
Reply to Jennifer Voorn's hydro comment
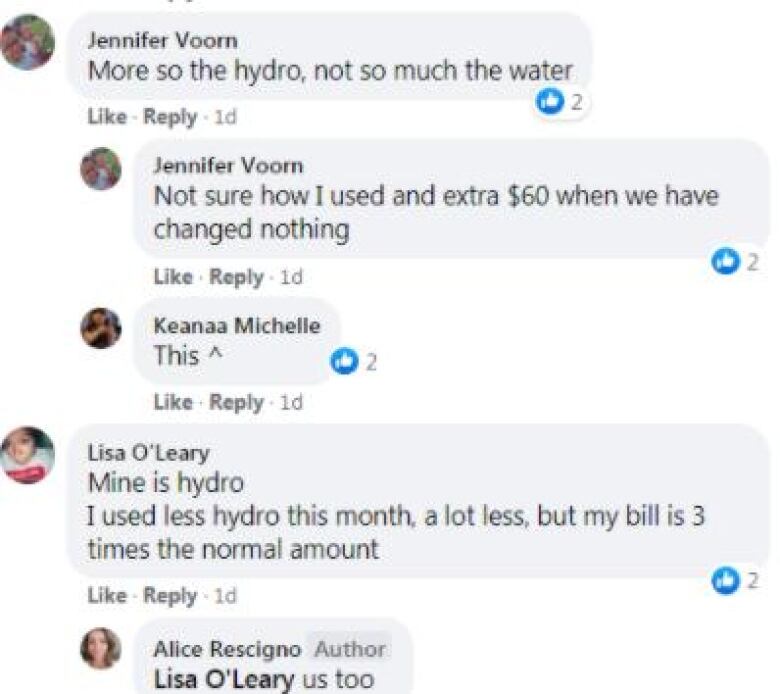[x=169, y=117]
